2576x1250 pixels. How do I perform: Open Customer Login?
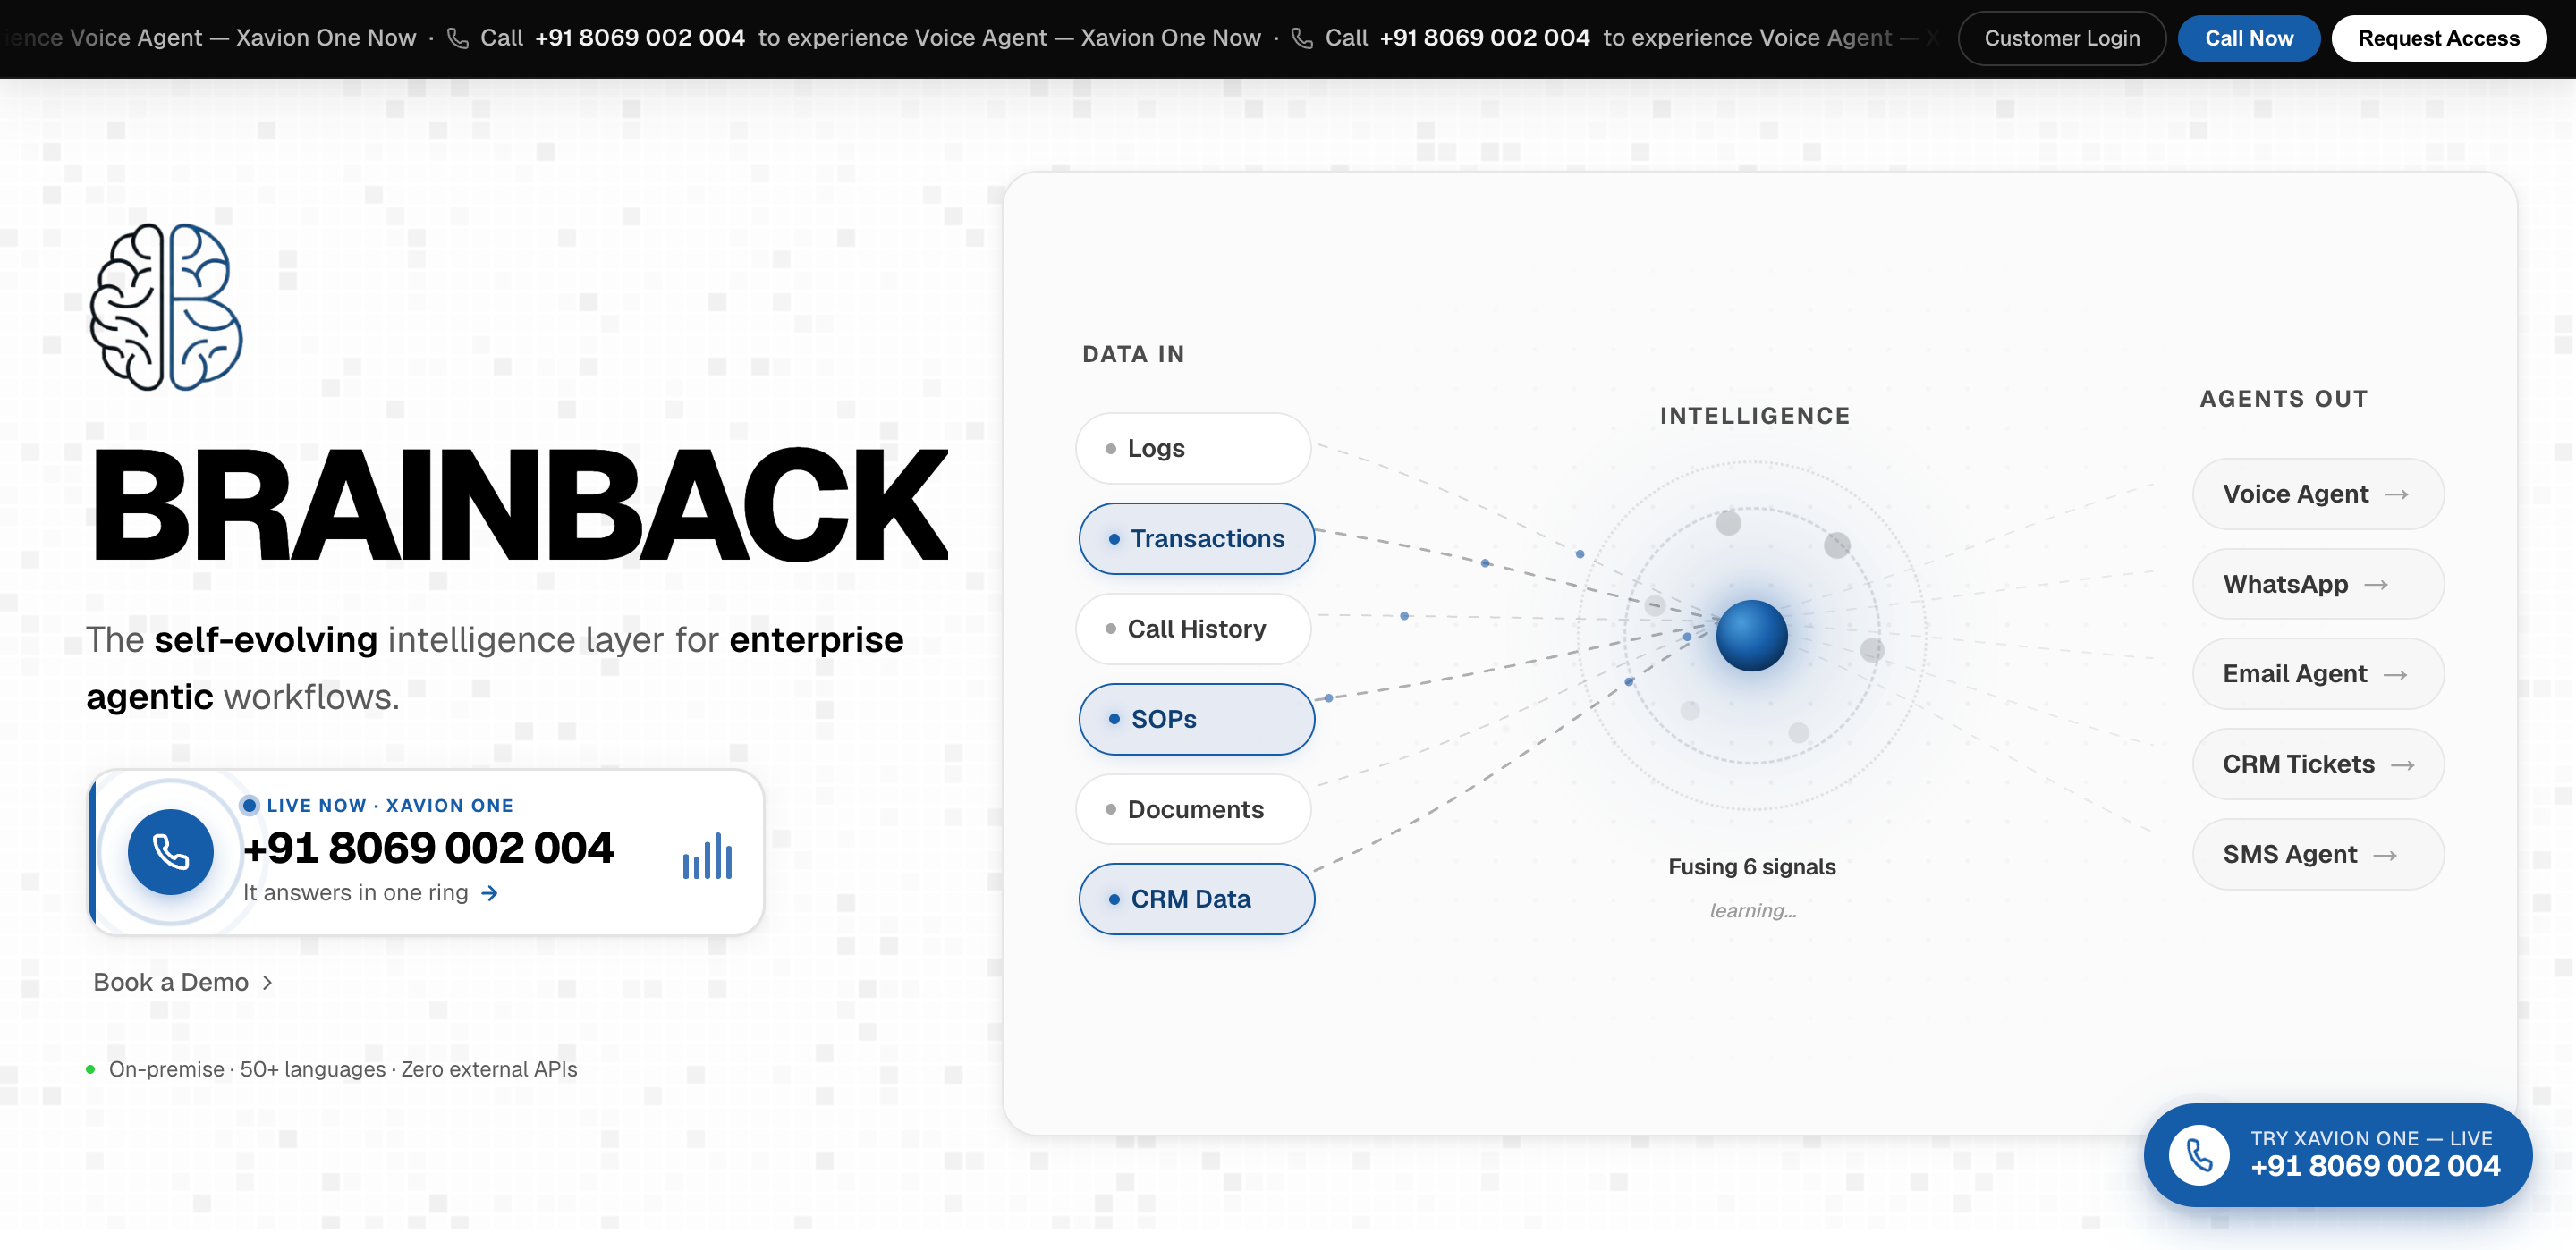(x=2061, y=38)
